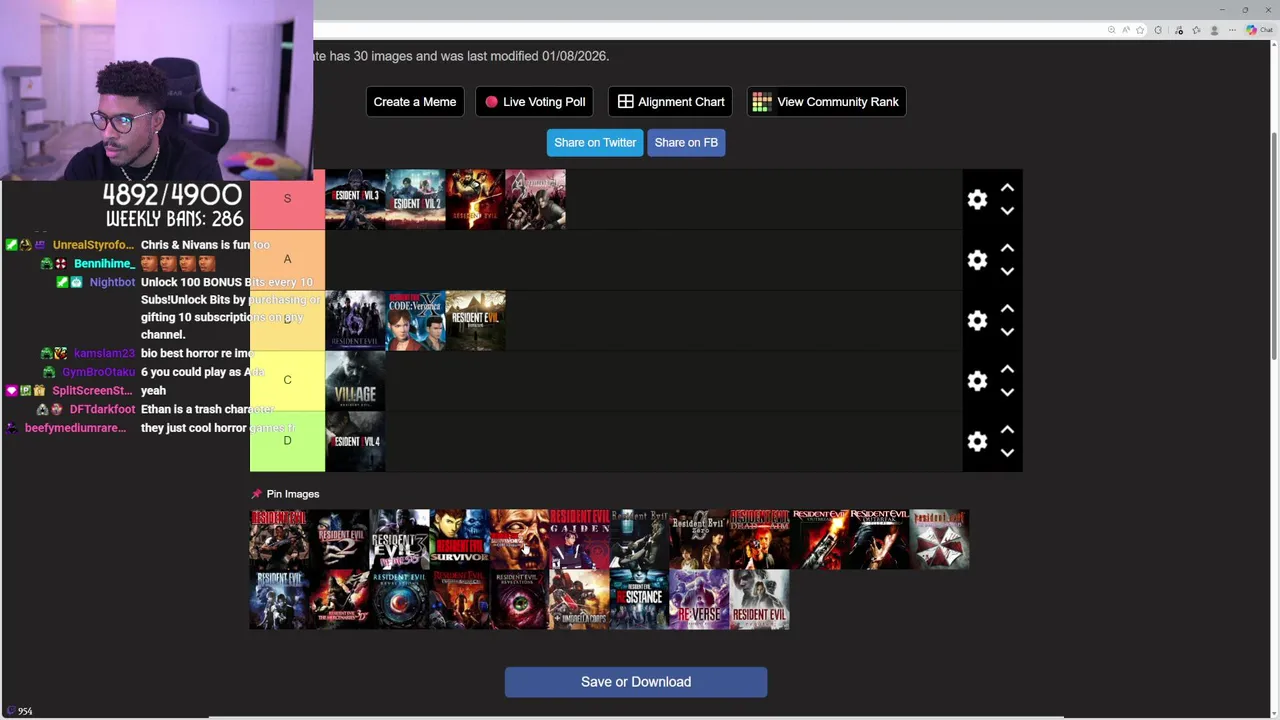
Task: Click the read aloud icon in address bar
Action: (x=1126, y=30)
